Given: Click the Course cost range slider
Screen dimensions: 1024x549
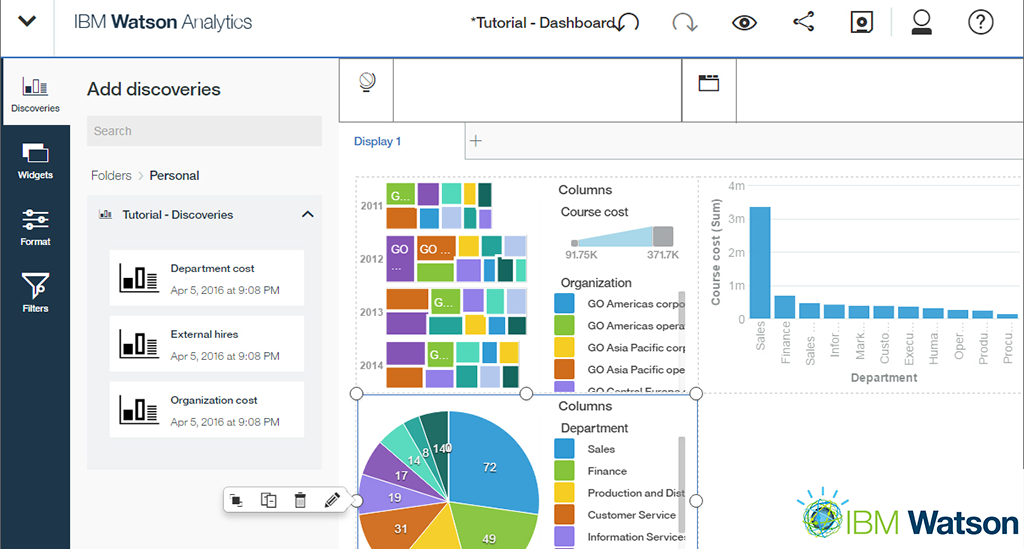Looking at the screenshot, I should 622,237.
